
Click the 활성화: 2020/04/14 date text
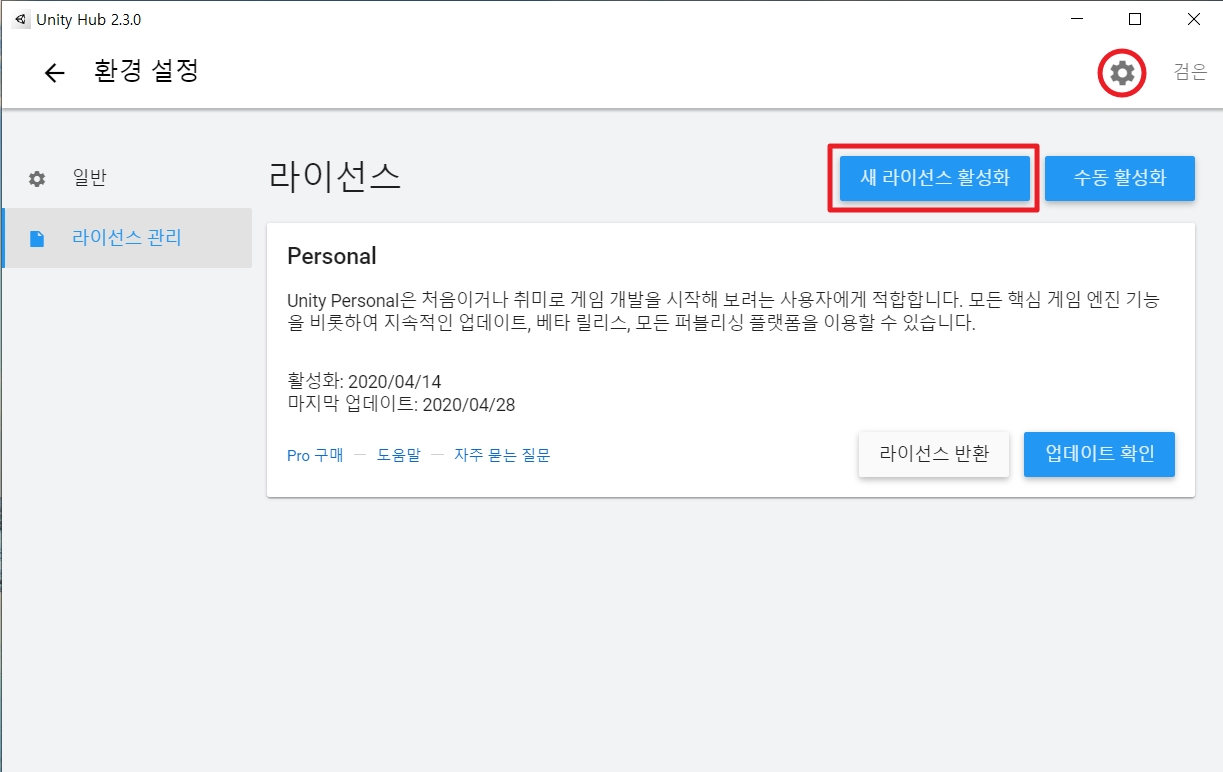(364, 382)
